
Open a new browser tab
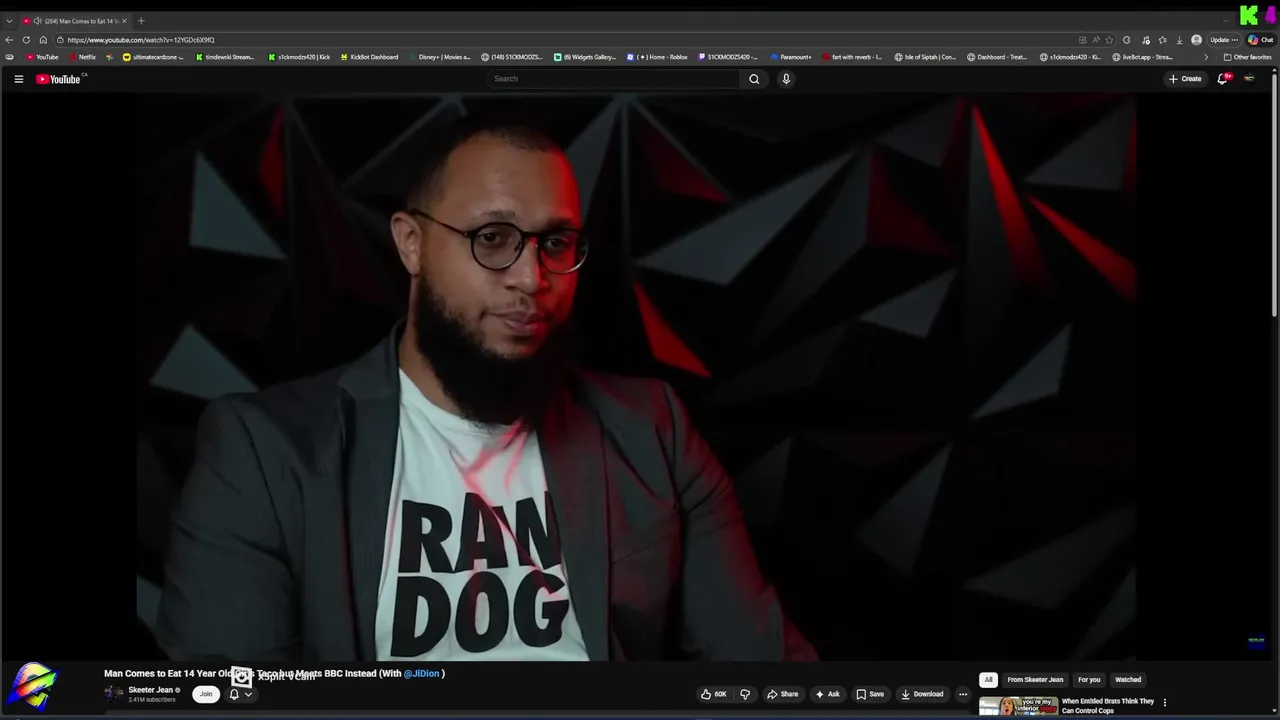click(x=141, y=21)
